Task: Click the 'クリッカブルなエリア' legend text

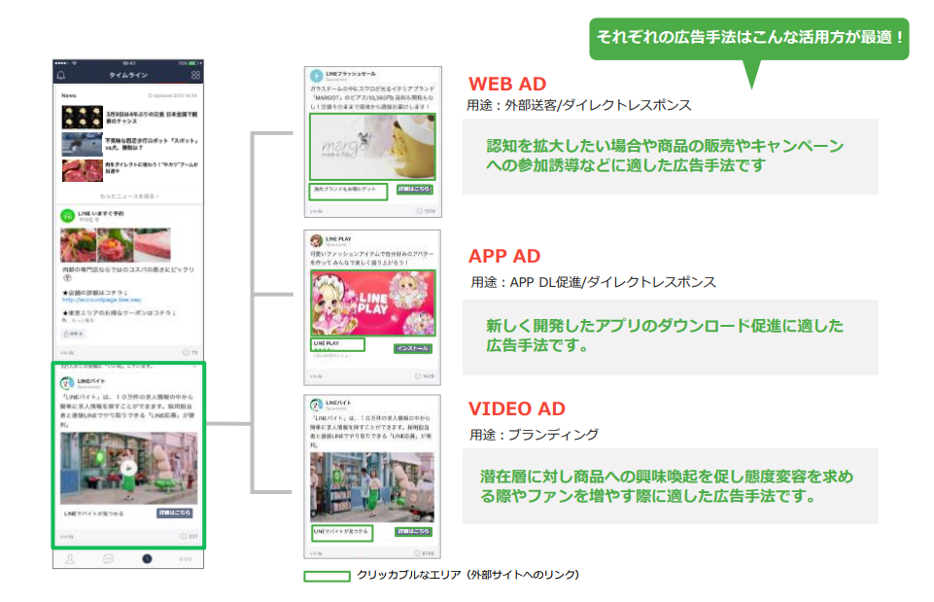Action: tap(468, 575)
